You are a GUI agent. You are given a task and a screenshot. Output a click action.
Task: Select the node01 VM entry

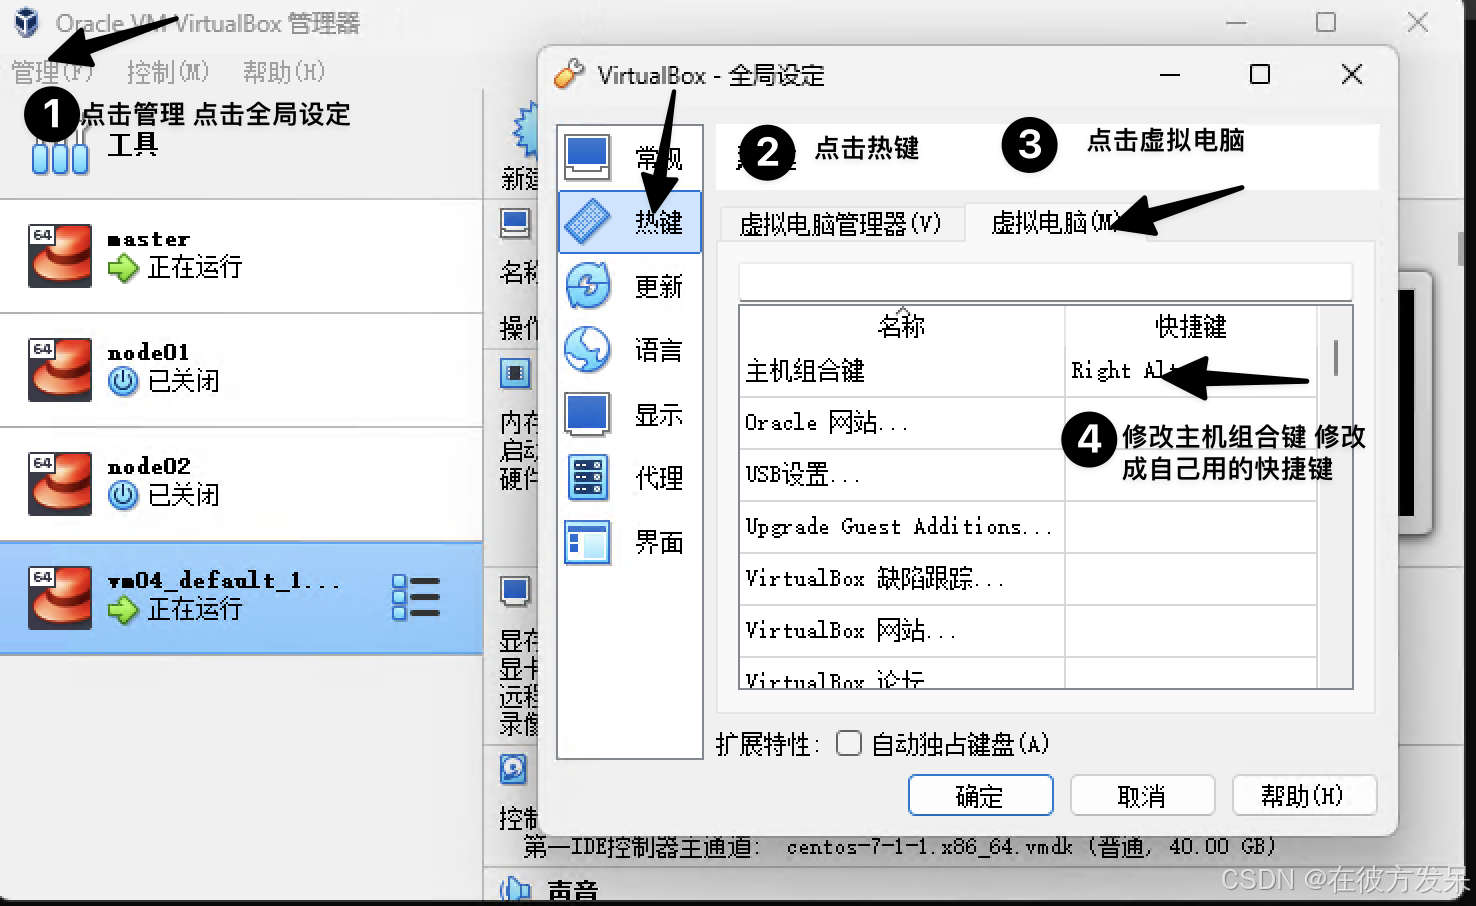point(241,370)
